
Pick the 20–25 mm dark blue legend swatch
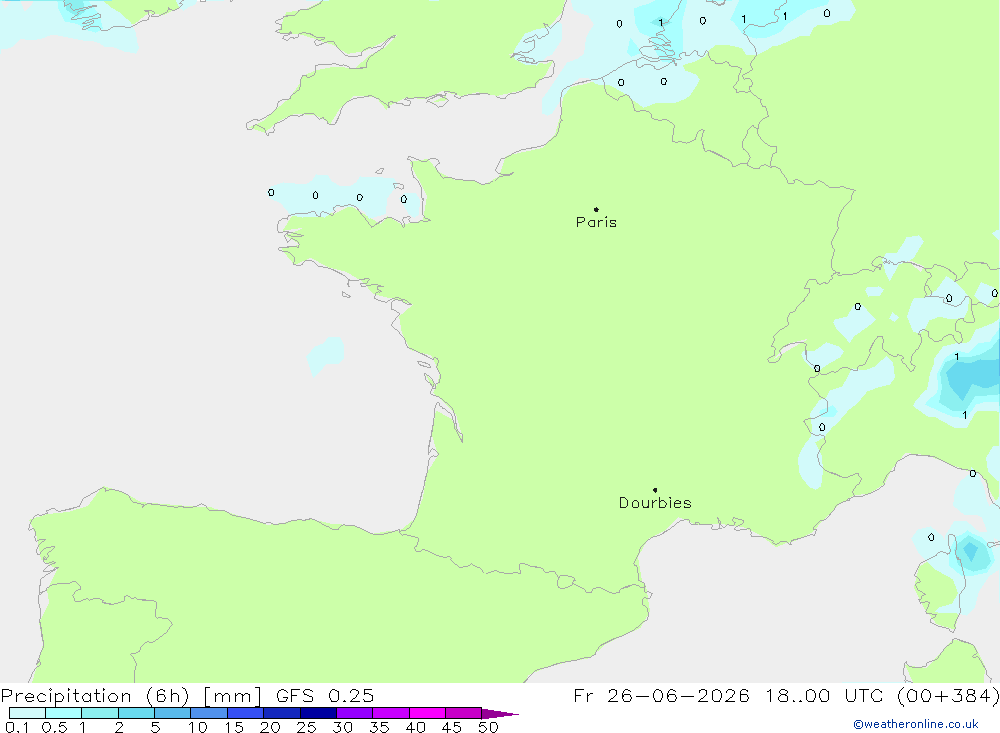tap(282, 713)
